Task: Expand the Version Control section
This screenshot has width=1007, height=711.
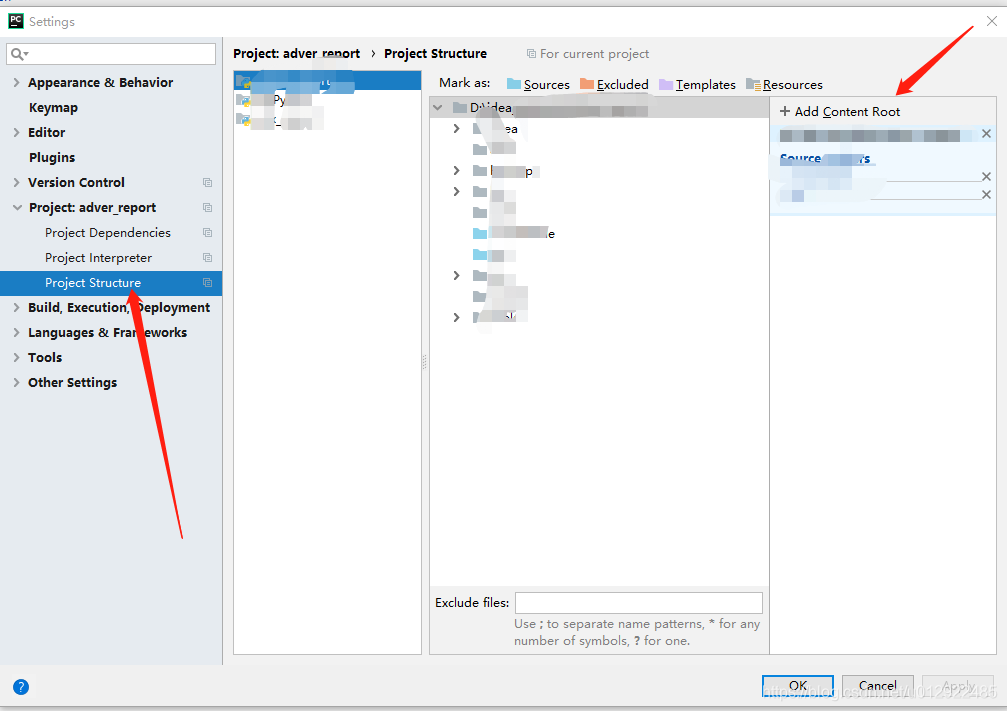Action: tap(17, 182)
